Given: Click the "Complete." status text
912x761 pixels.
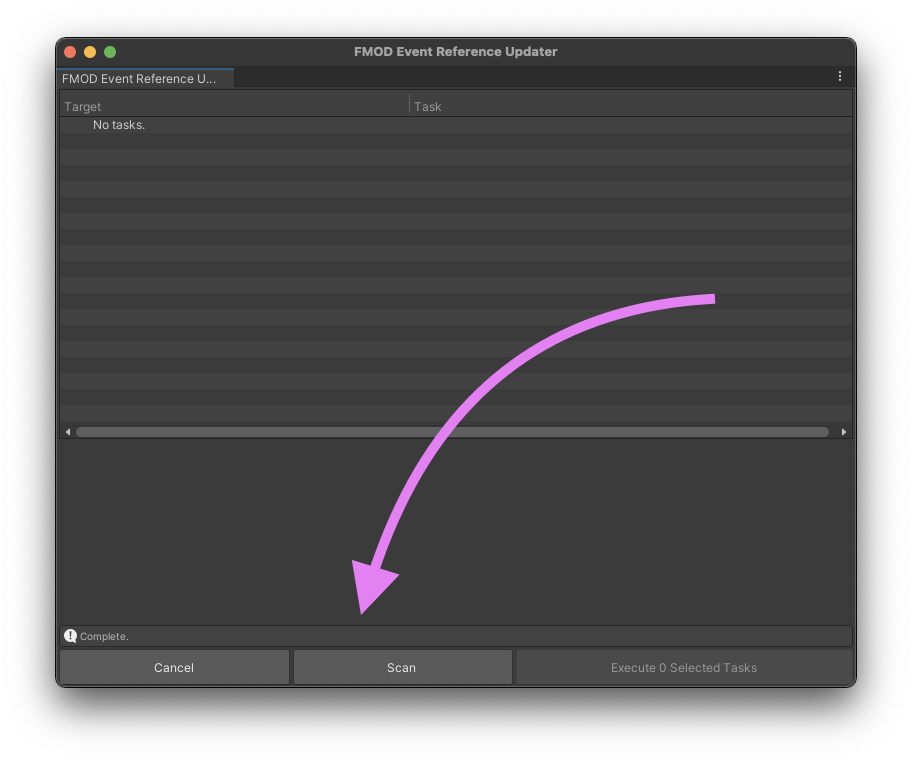Looking at the screenshot, I should tap(104, 636).
